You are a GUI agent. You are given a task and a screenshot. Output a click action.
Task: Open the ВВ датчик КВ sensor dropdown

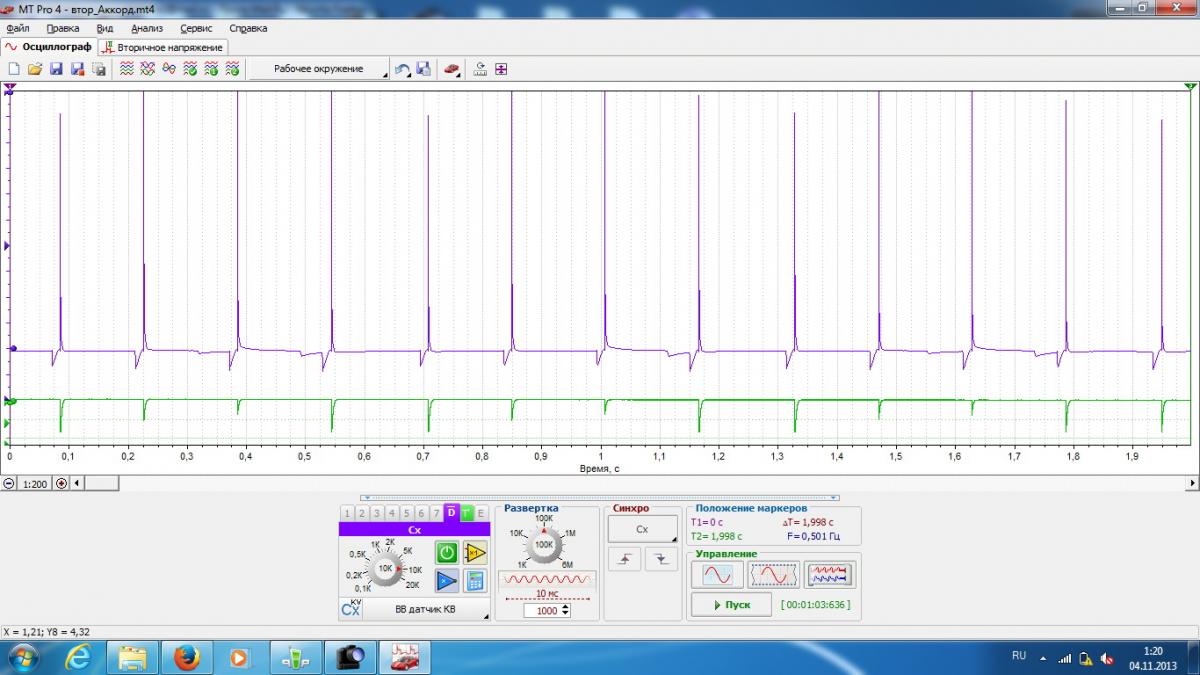point(426,609)
